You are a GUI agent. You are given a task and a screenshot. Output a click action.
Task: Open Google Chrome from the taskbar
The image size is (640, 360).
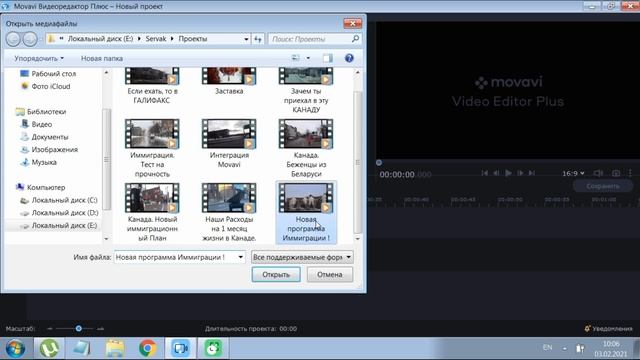click(147, 348)
